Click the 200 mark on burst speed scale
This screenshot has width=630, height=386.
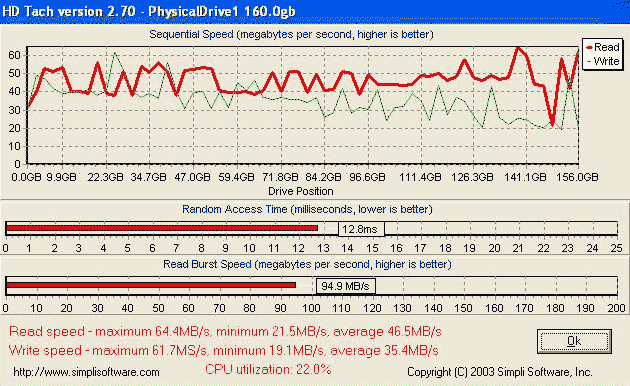click(x=616, y=308)
